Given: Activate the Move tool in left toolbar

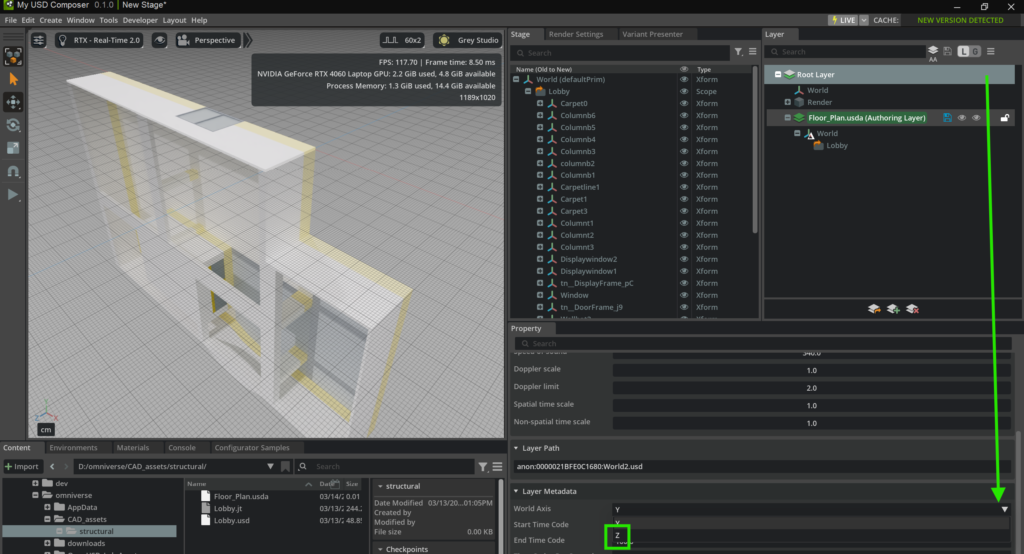Looking at the screenshot, I should pyautogui.click(x=13, y=102).
